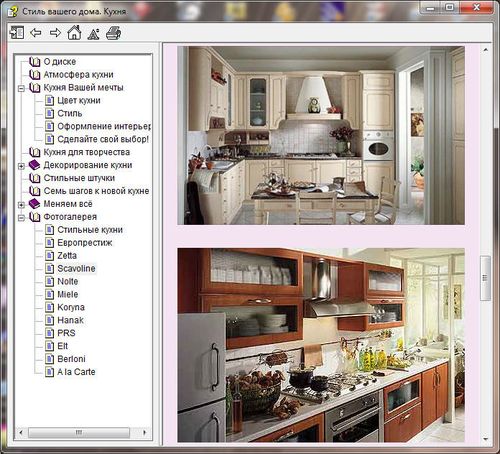
Task: Expand the Декорирование кухни tree node
Action: pos(21,166)
